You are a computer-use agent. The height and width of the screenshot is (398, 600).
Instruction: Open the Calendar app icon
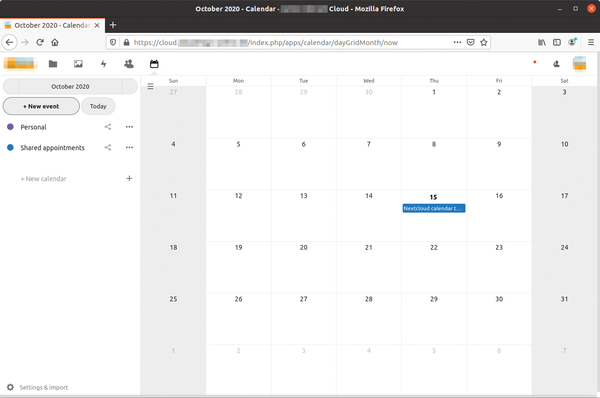(154, 64)
